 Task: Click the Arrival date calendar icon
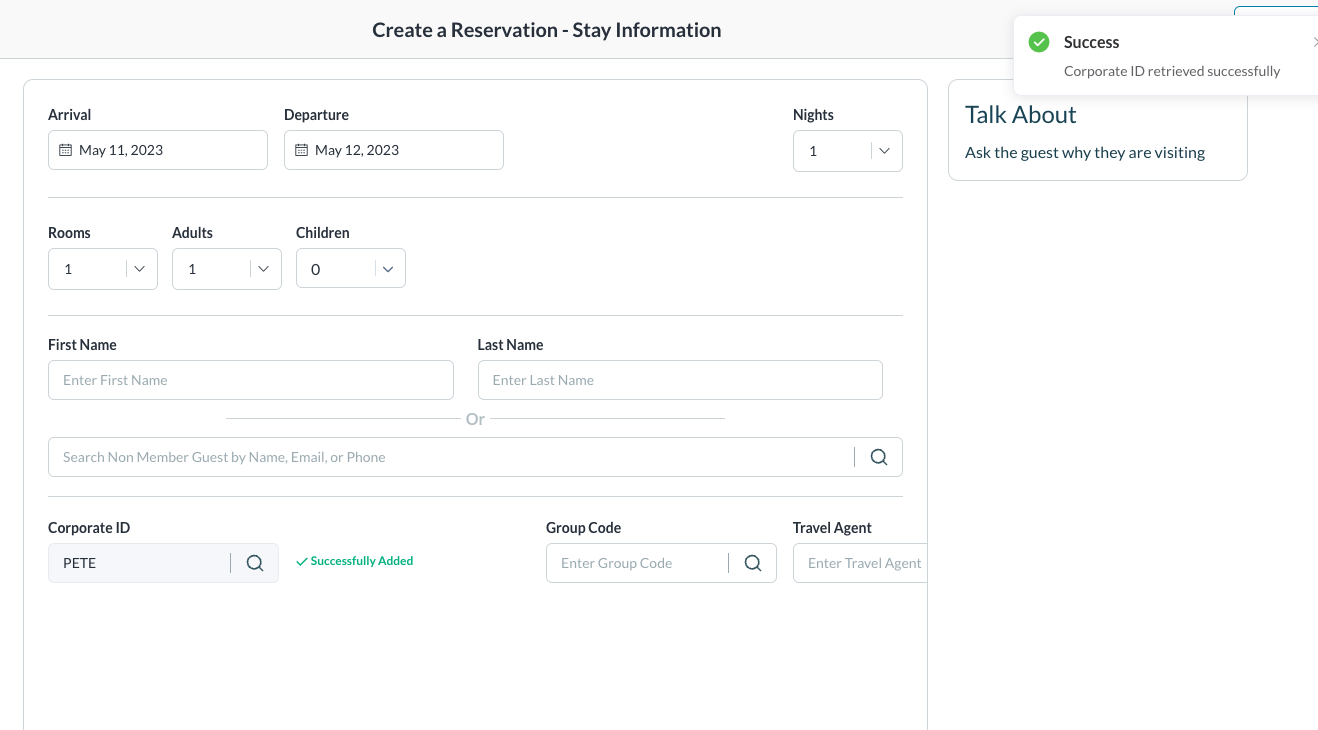(66, 150)
